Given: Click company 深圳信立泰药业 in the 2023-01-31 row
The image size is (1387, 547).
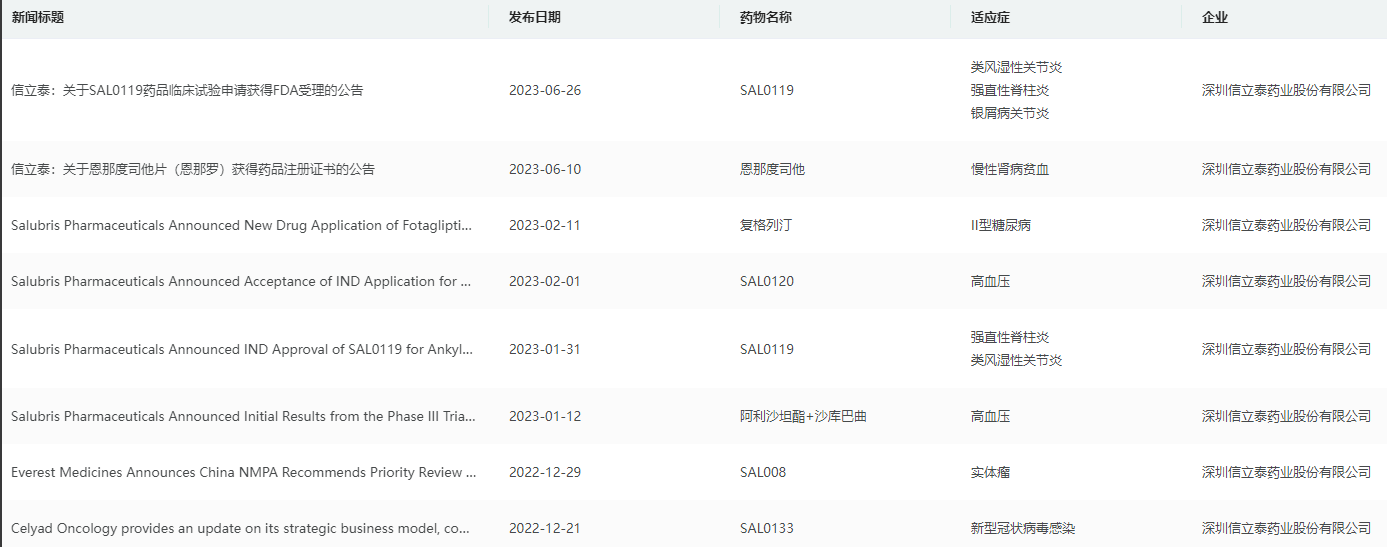Looking at the screenshot, I should pos(1286,349).
